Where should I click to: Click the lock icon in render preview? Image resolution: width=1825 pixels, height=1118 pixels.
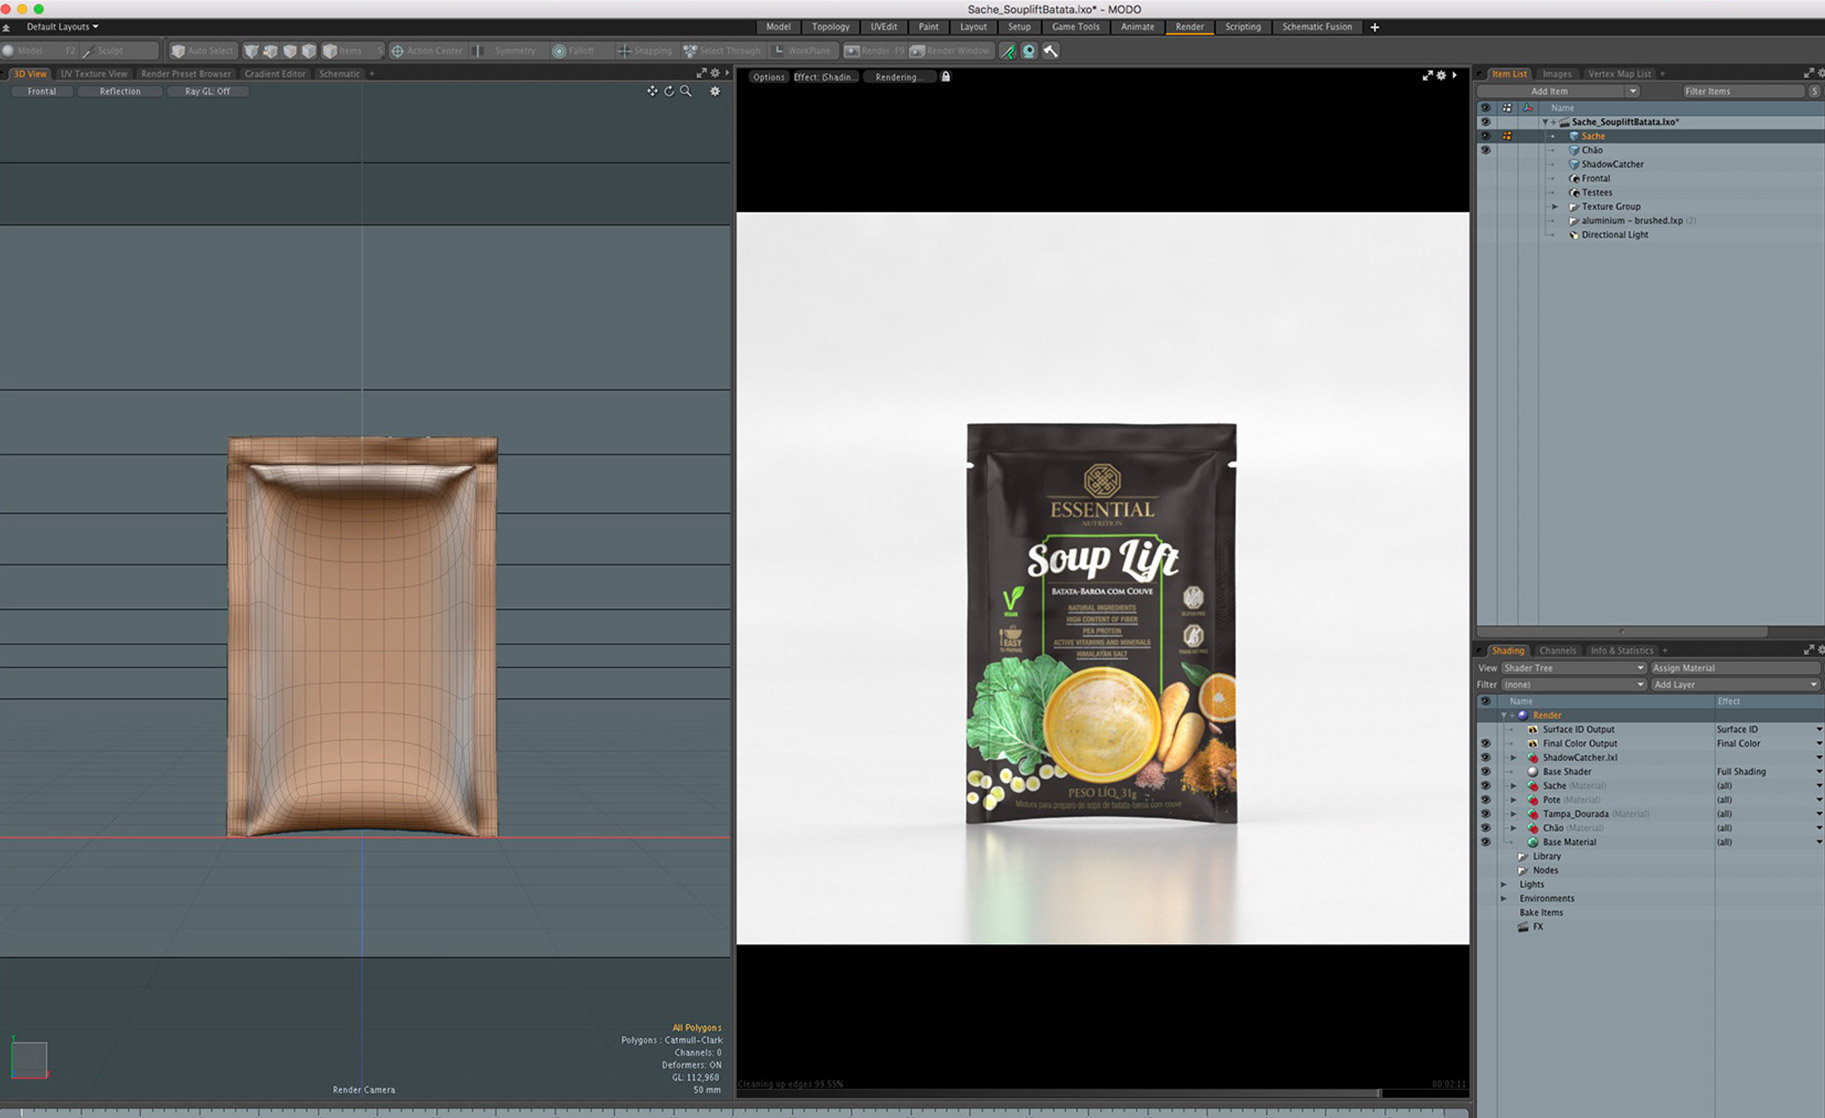pyautogui.click(x=945, y=76)
